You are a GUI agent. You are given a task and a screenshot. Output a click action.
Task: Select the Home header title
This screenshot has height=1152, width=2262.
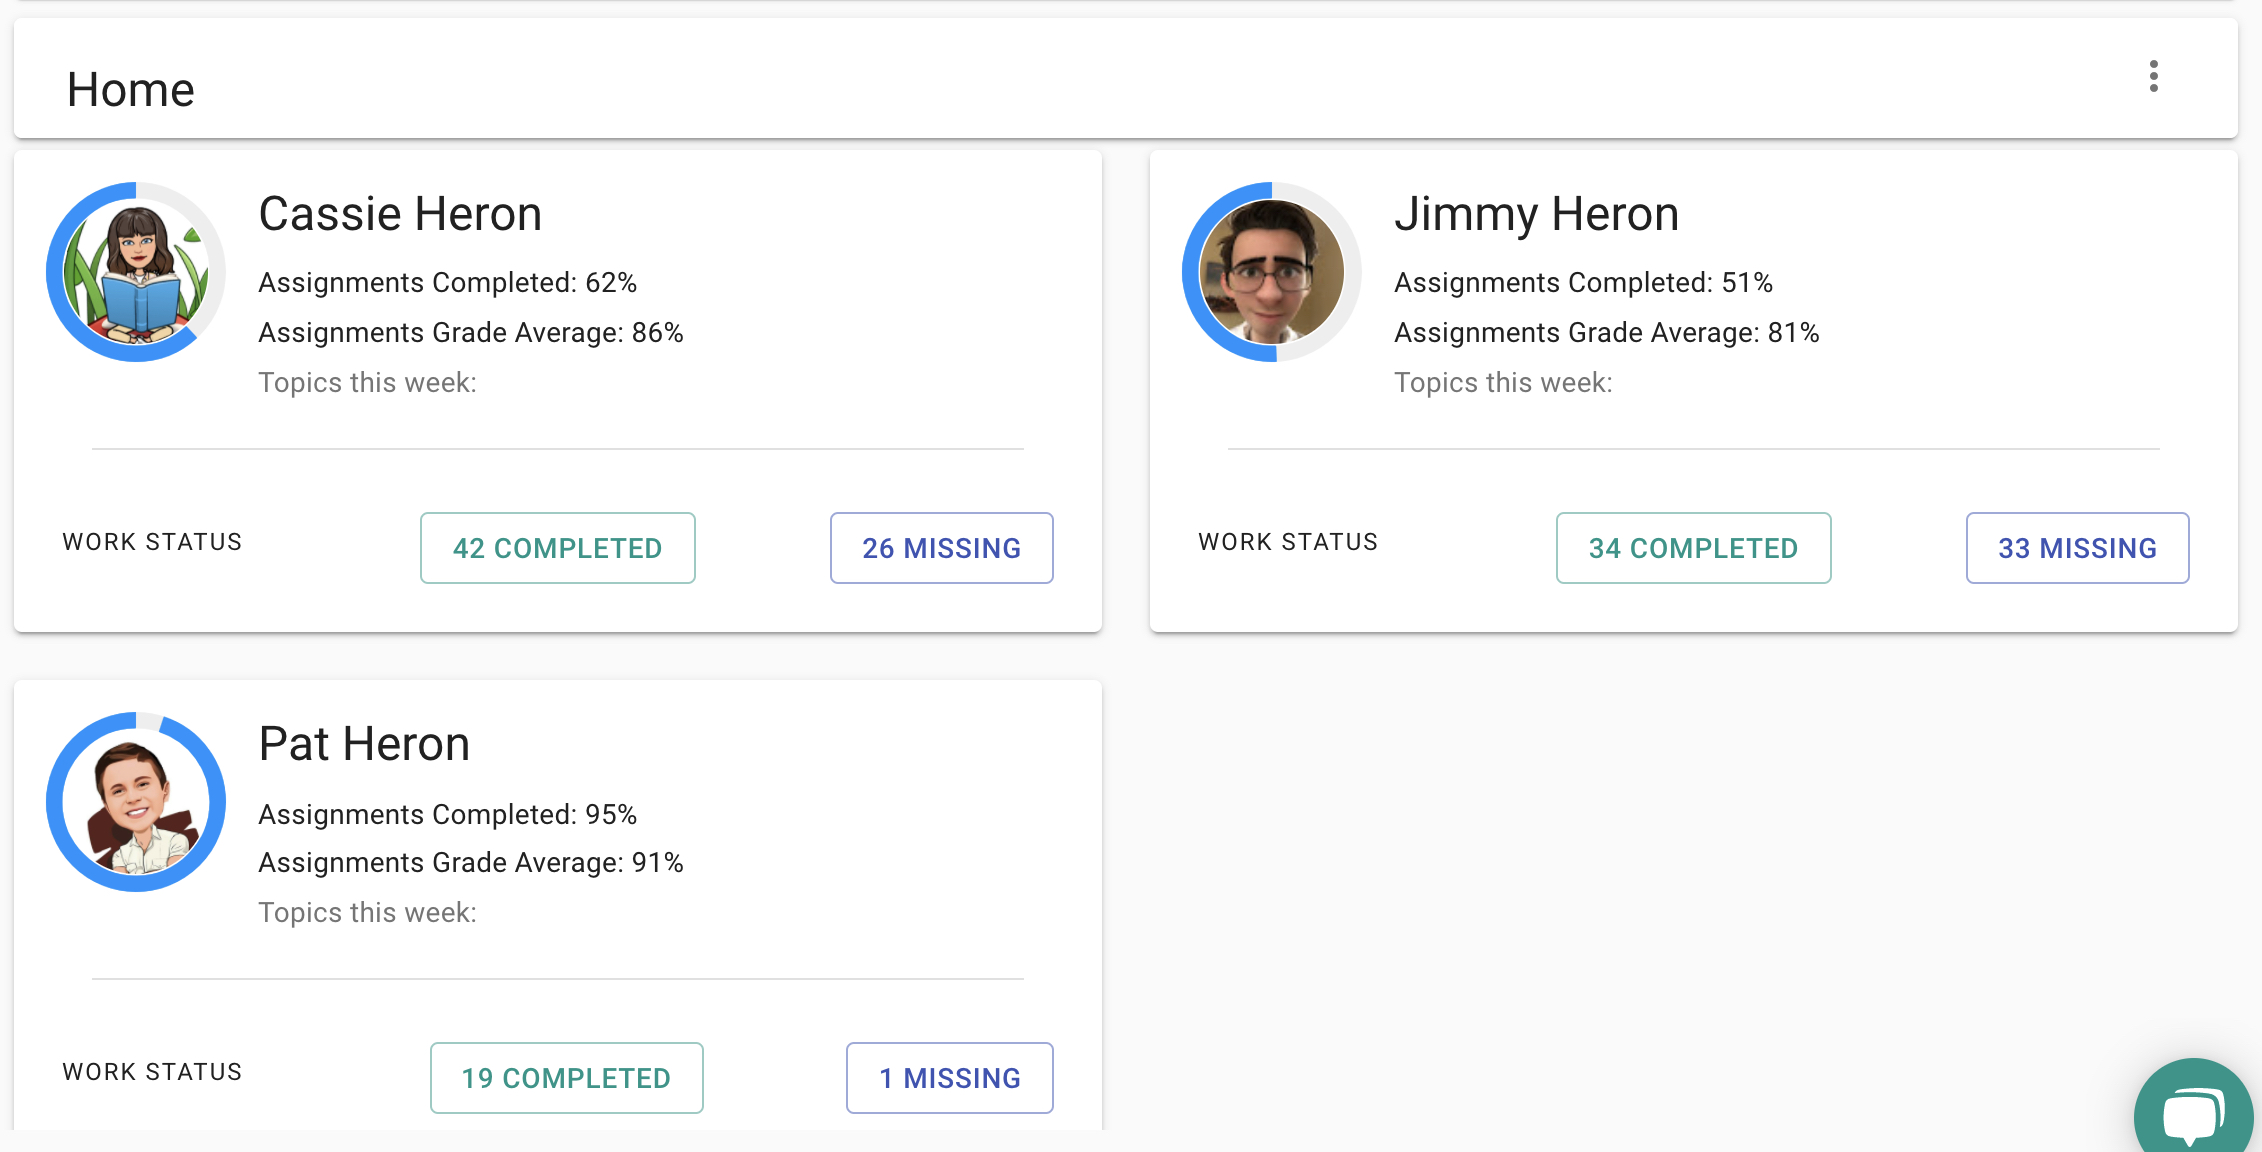(131, 88)
